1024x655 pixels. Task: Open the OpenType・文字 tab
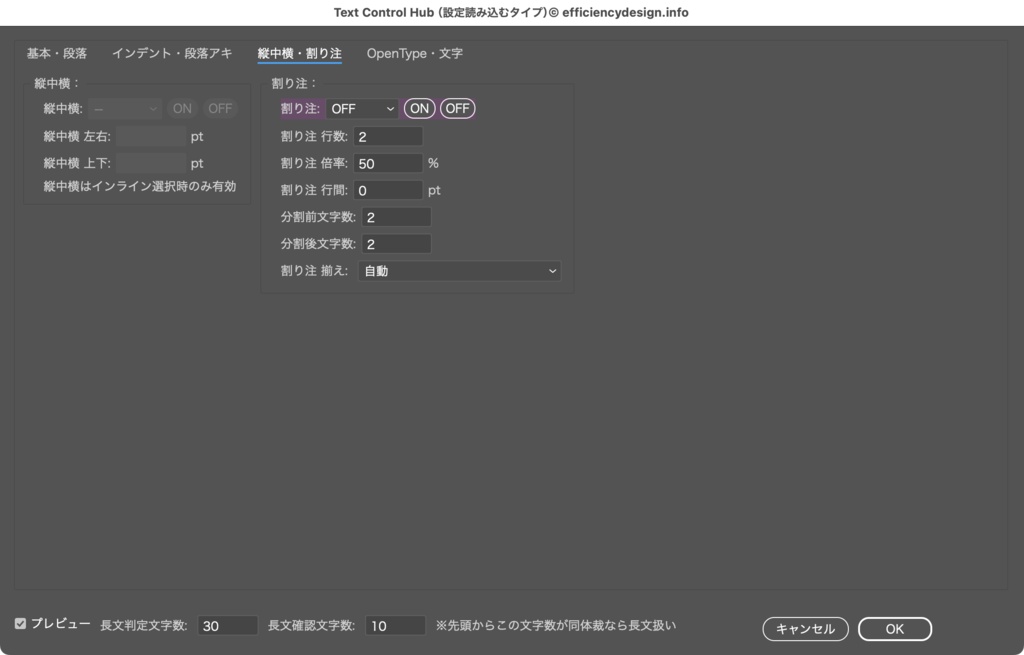pyautogui.click(x=414, y=54)
